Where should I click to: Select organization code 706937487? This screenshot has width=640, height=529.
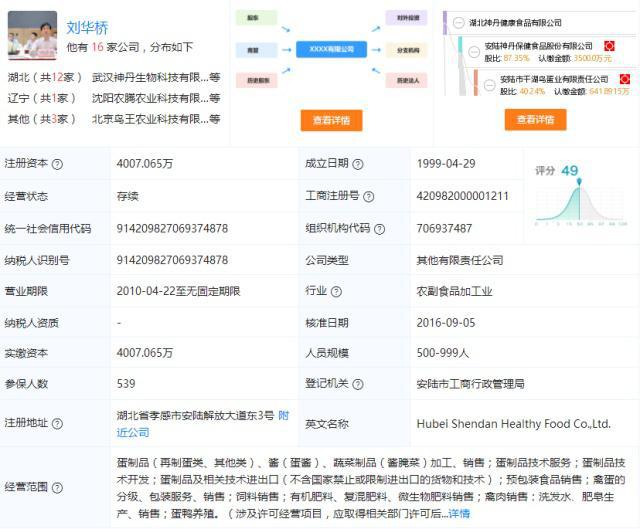click(444, 228)
